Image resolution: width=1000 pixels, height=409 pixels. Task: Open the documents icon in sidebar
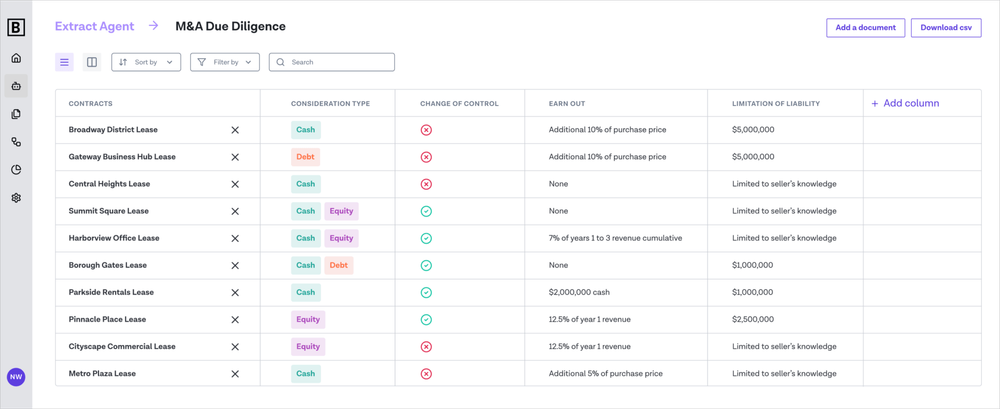(x=16, y=114)
